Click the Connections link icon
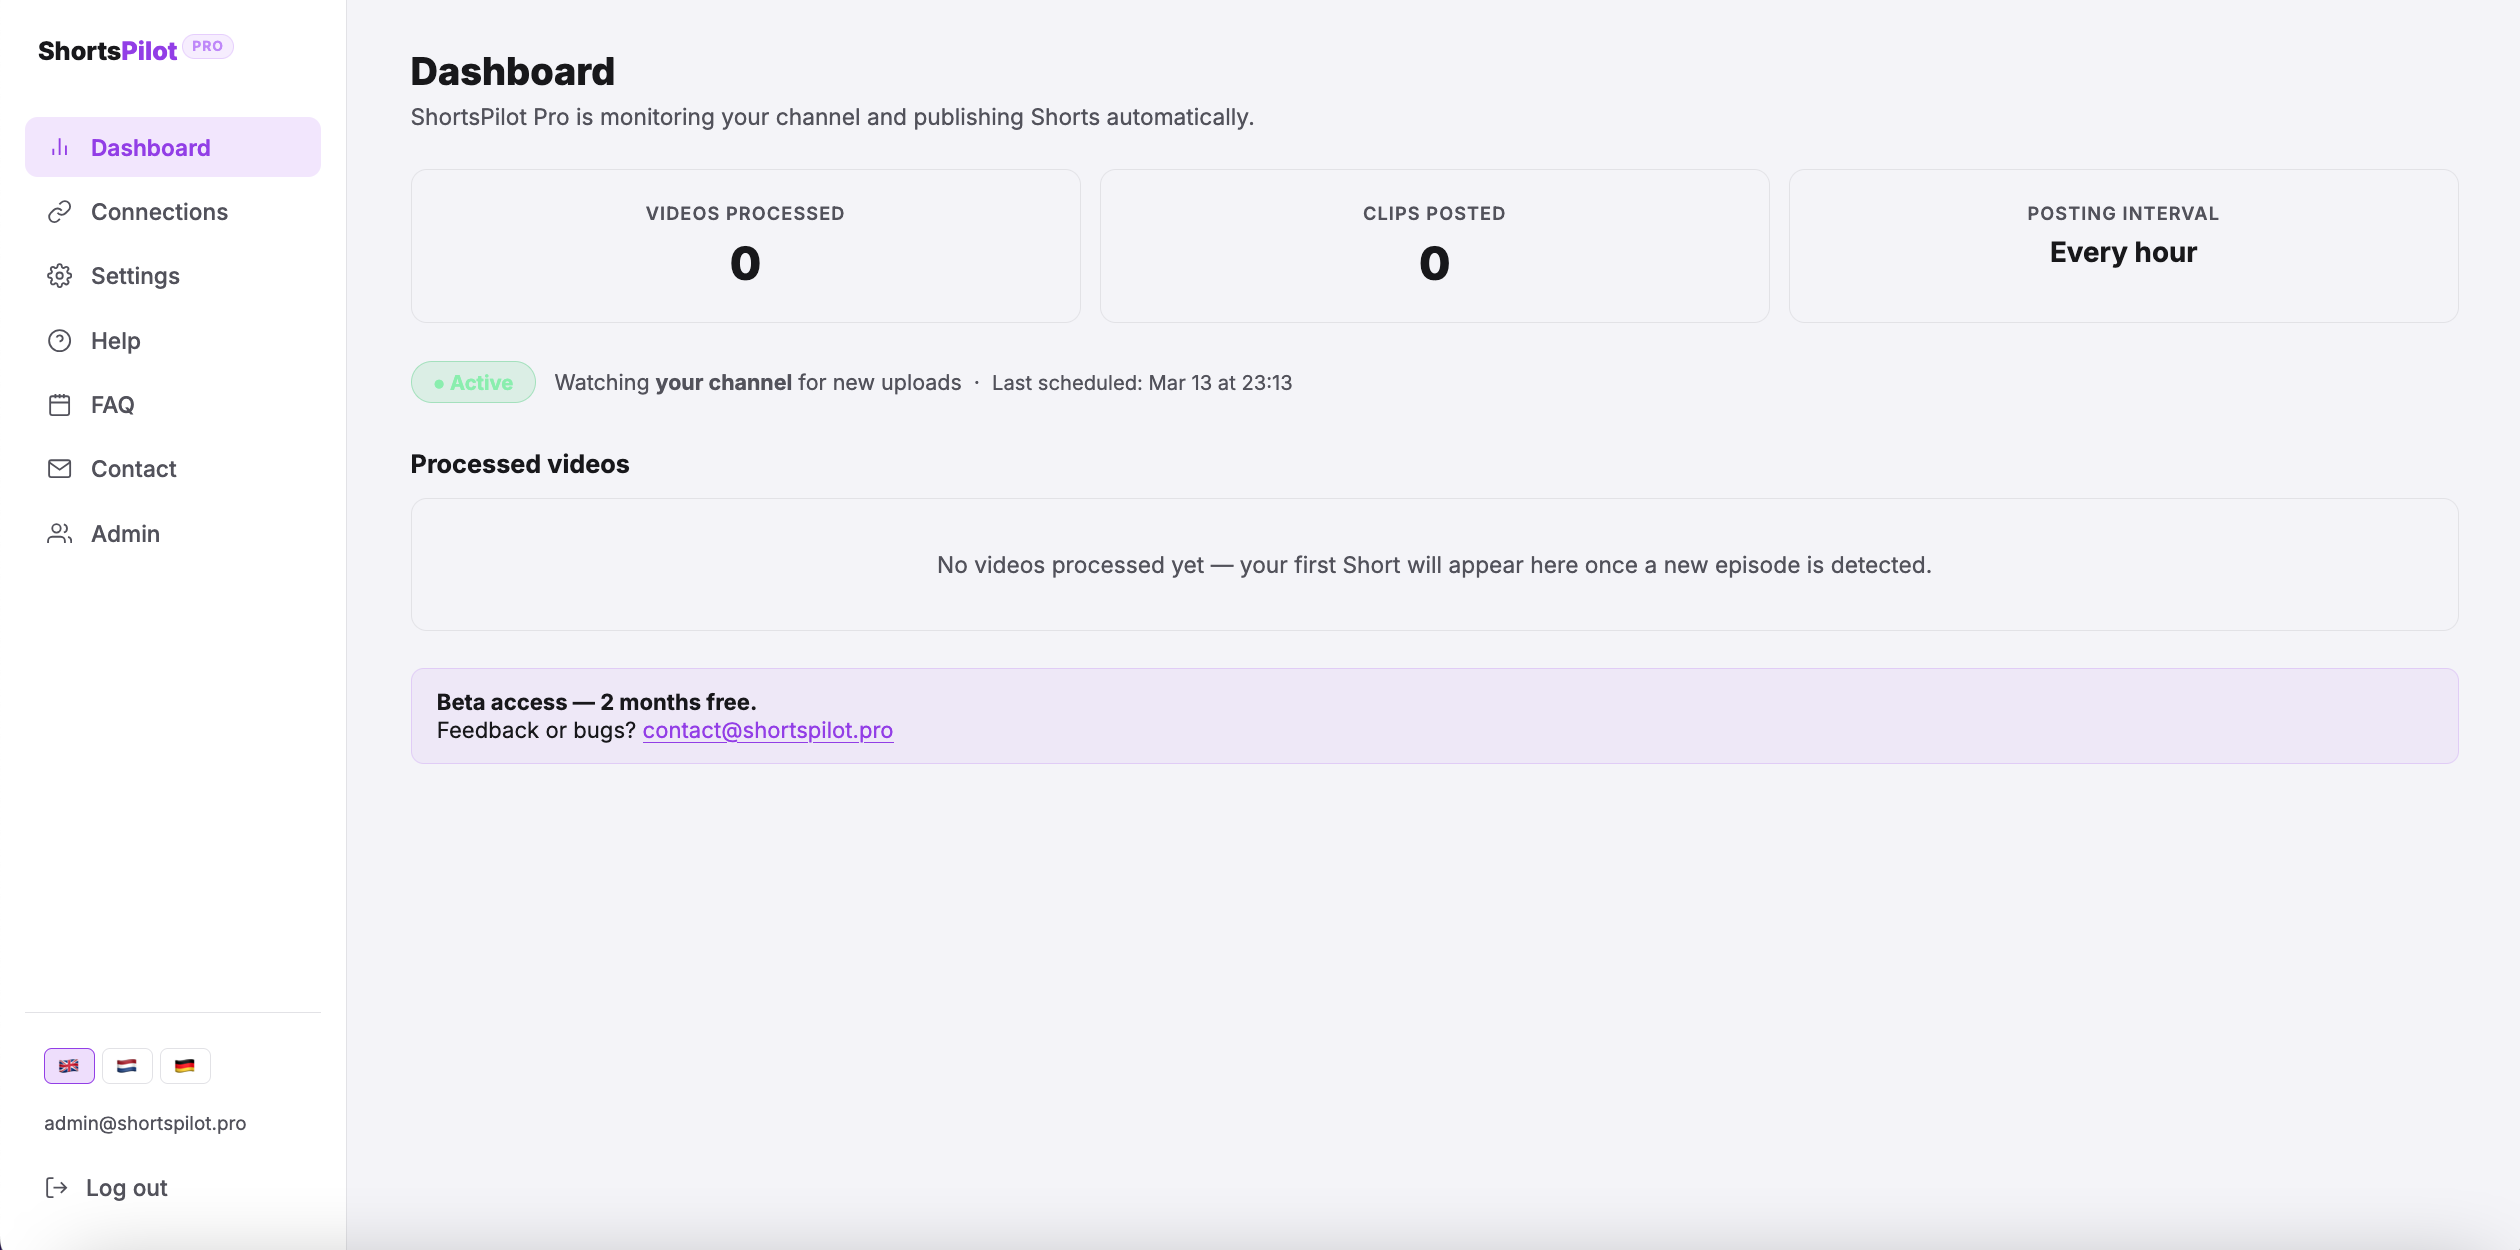The image size is (2520, 1250). tap(59, 211)
